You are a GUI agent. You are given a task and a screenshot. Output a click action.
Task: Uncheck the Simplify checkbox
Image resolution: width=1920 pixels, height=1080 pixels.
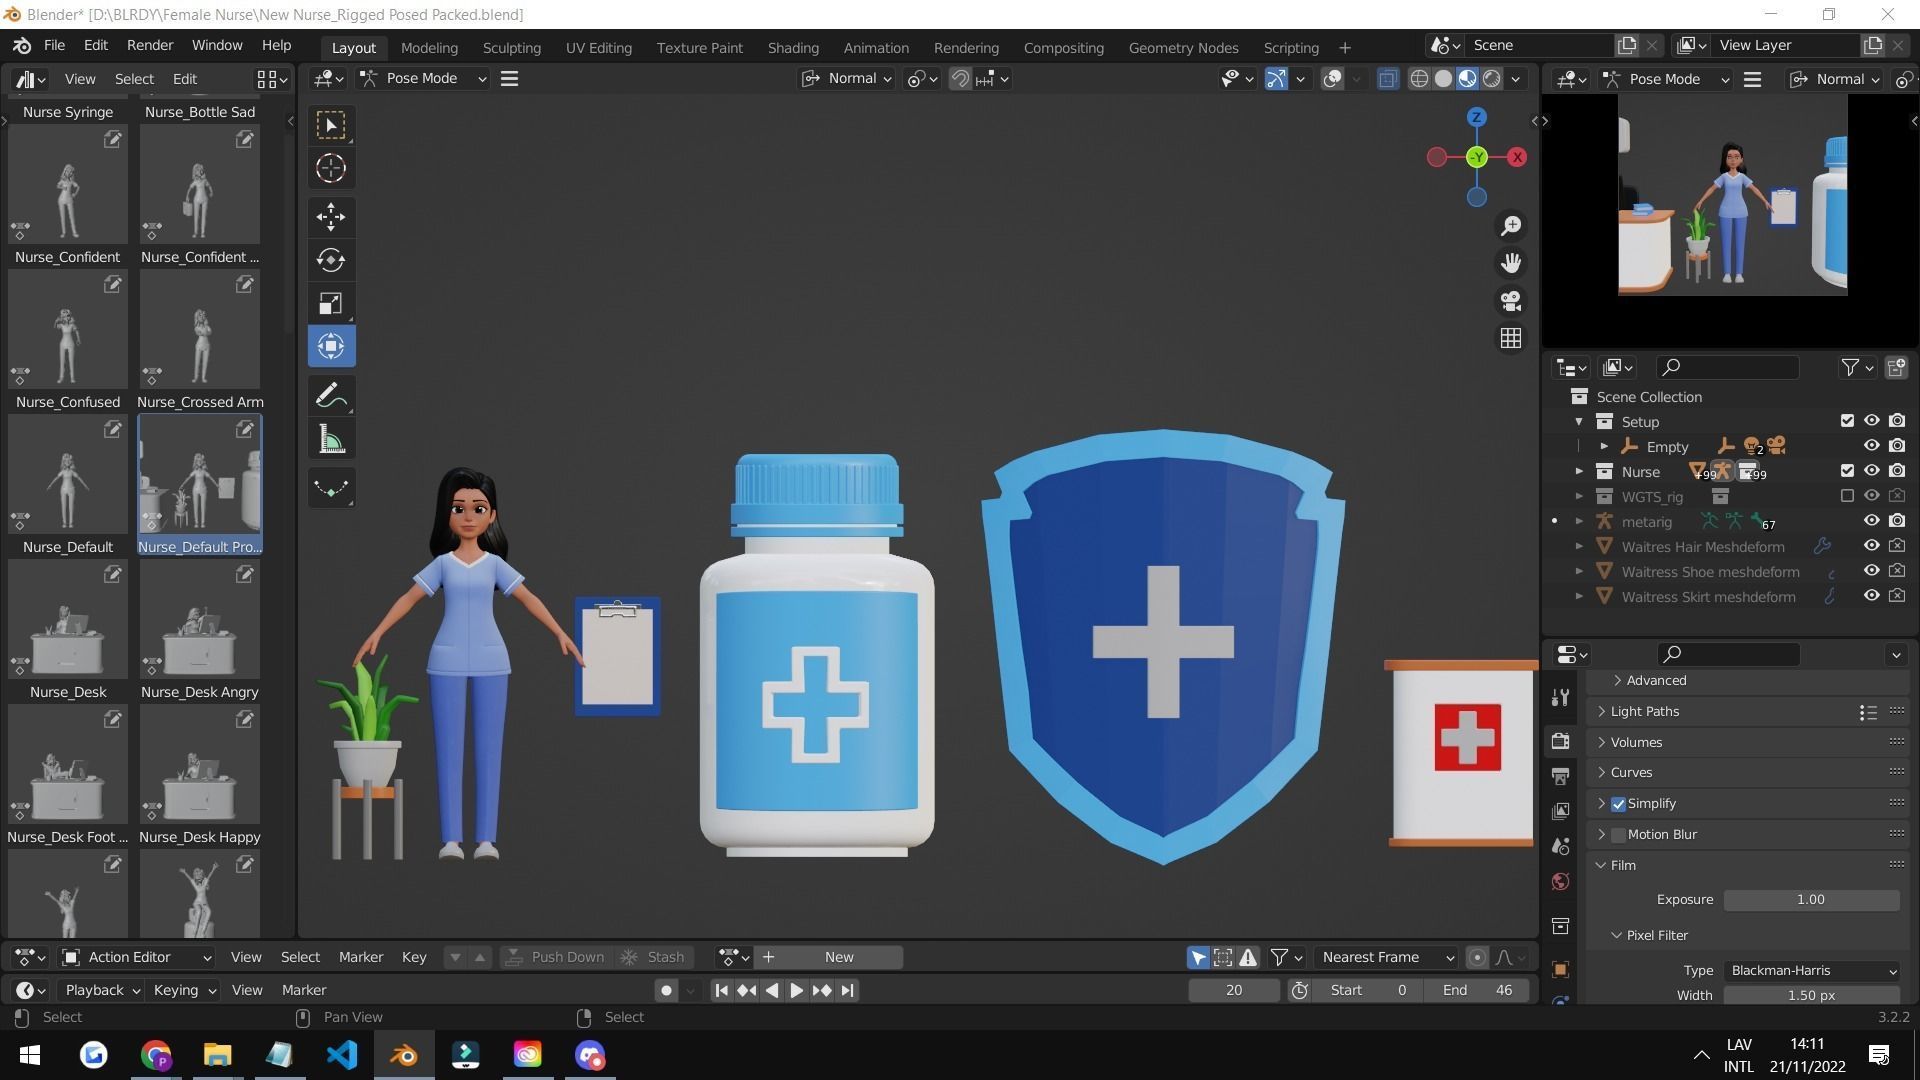1618,804
